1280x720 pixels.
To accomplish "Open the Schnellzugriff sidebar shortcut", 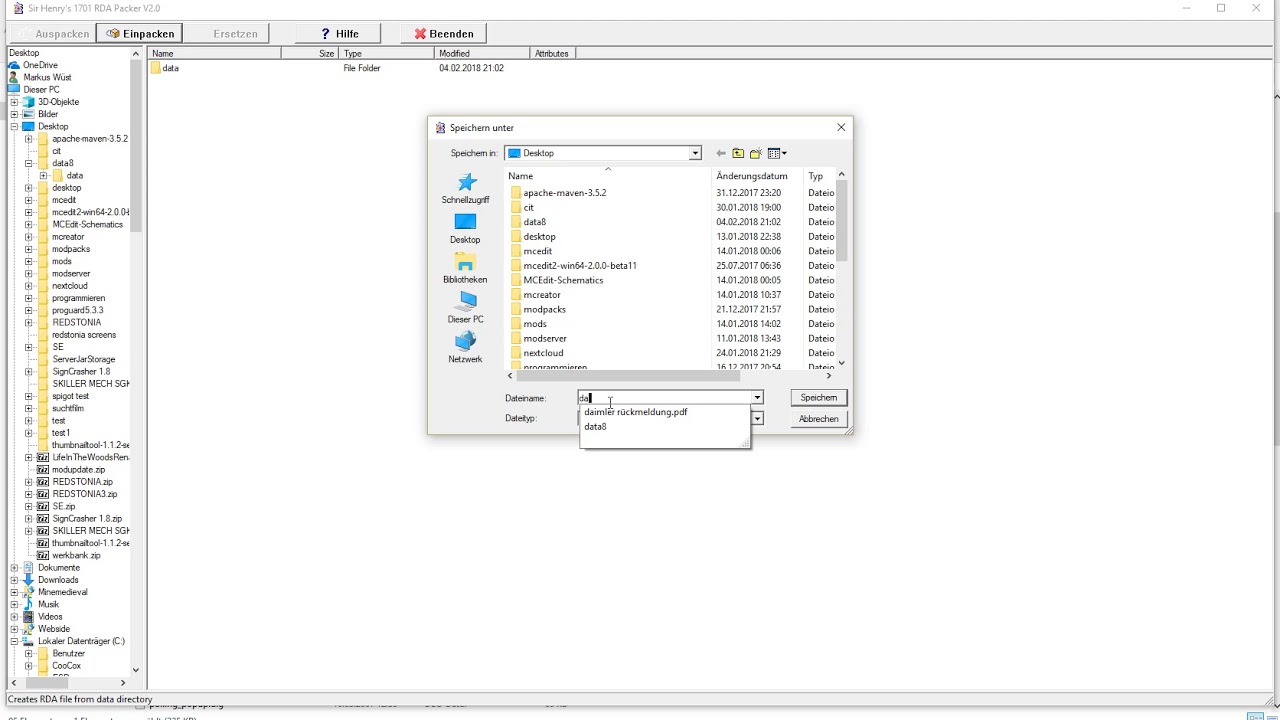I will (x=464, y=190).
